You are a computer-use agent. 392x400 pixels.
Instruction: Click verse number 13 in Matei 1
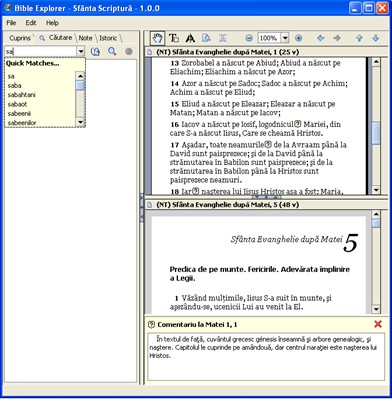pos(175,63)
